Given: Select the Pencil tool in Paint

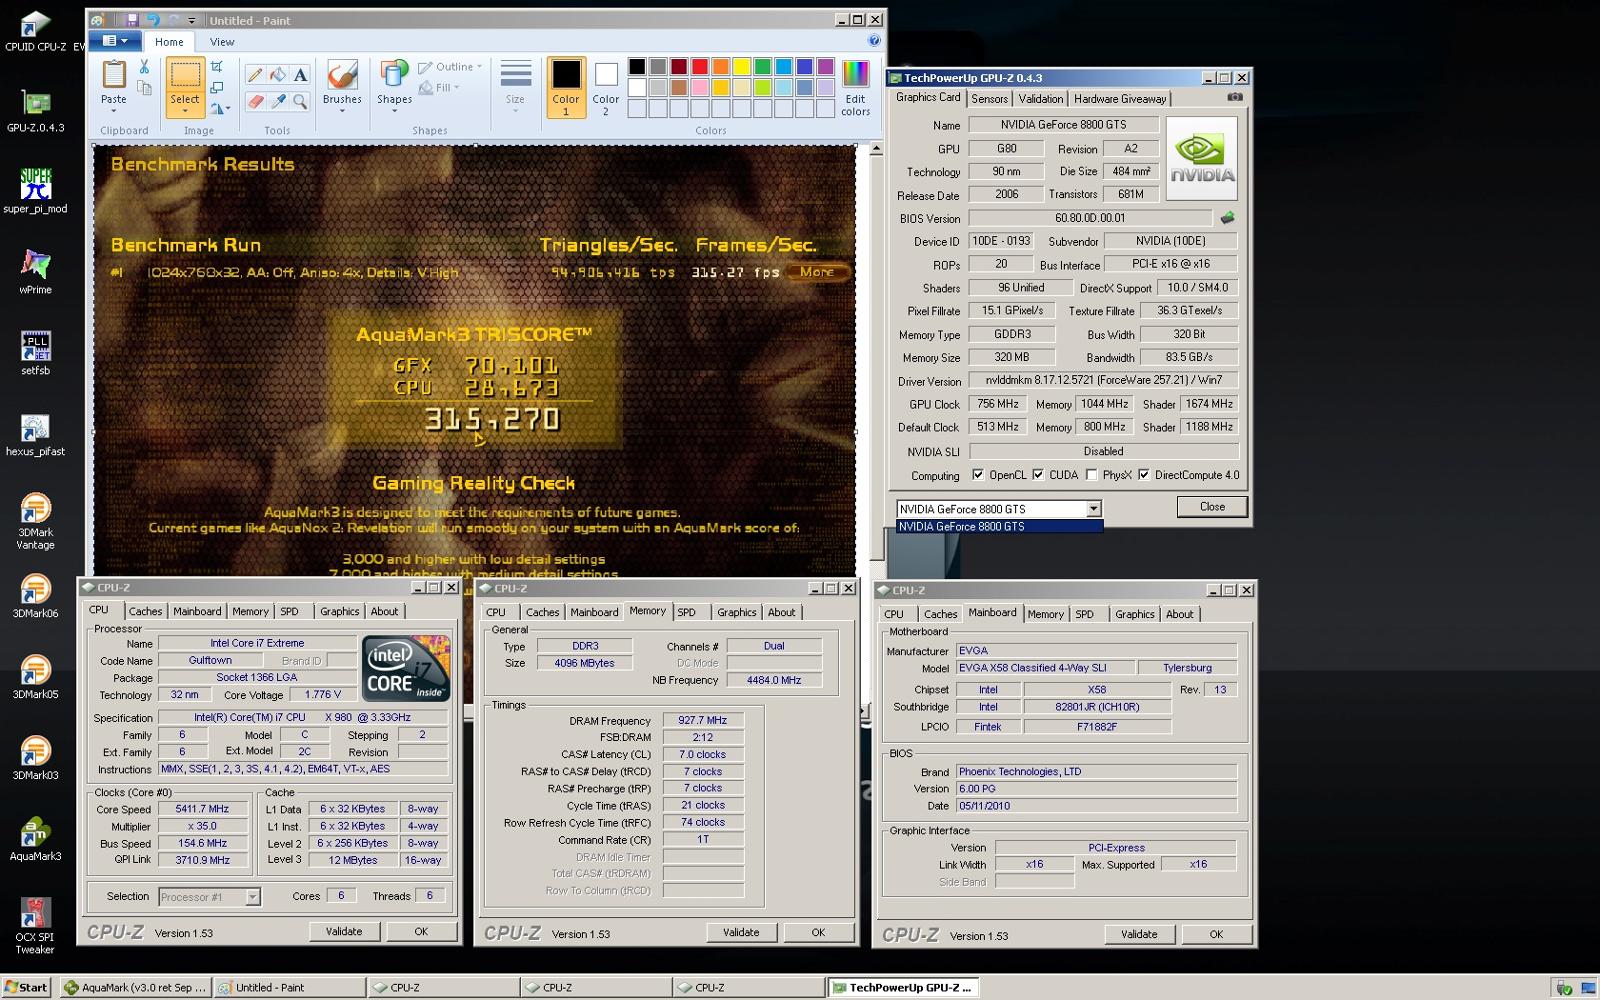Looking at the screenshot, I should (255, 75).
